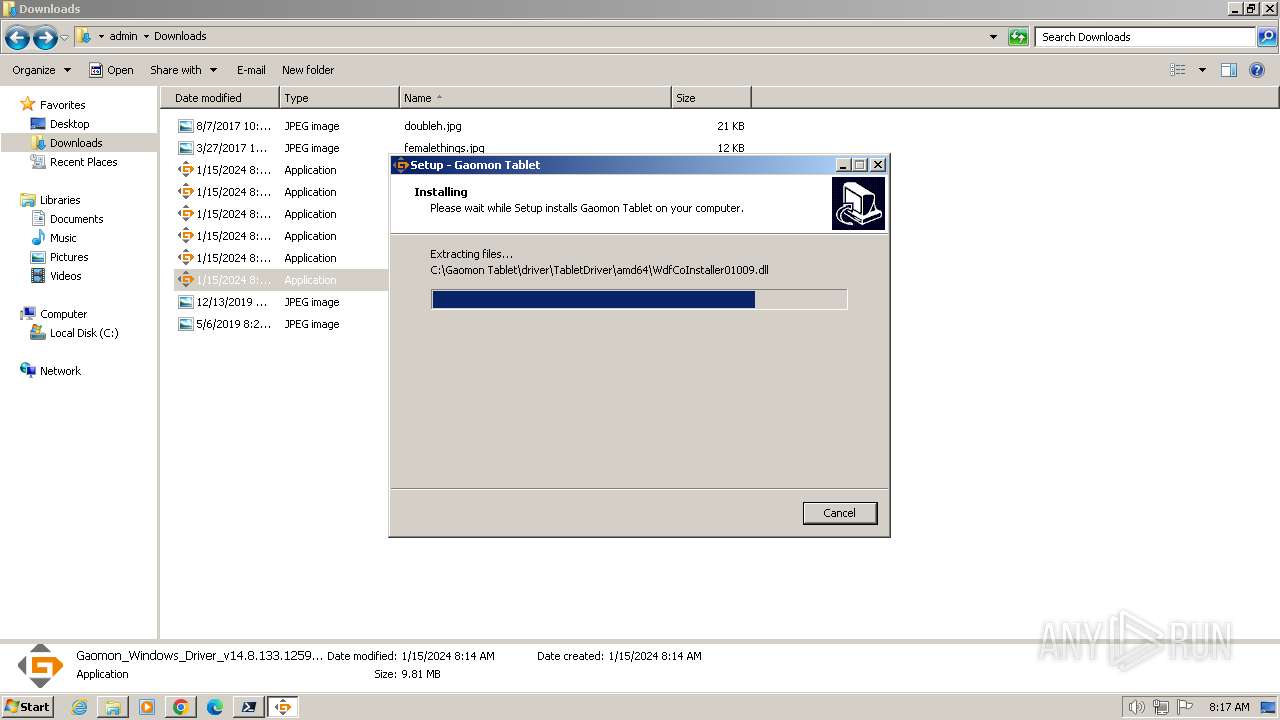Click the setup computer image icon
Image resolution: width=1280 pixels, height=720 pixels.
click(x=858, y=204)
